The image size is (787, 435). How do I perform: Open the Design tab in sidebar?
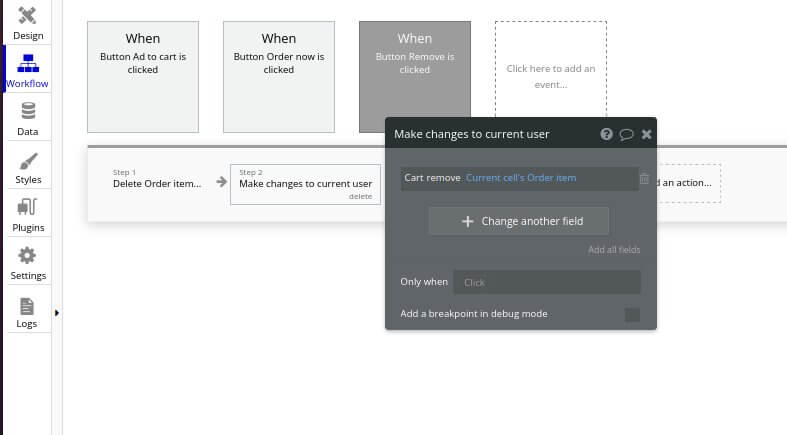(x=28, y=22)
